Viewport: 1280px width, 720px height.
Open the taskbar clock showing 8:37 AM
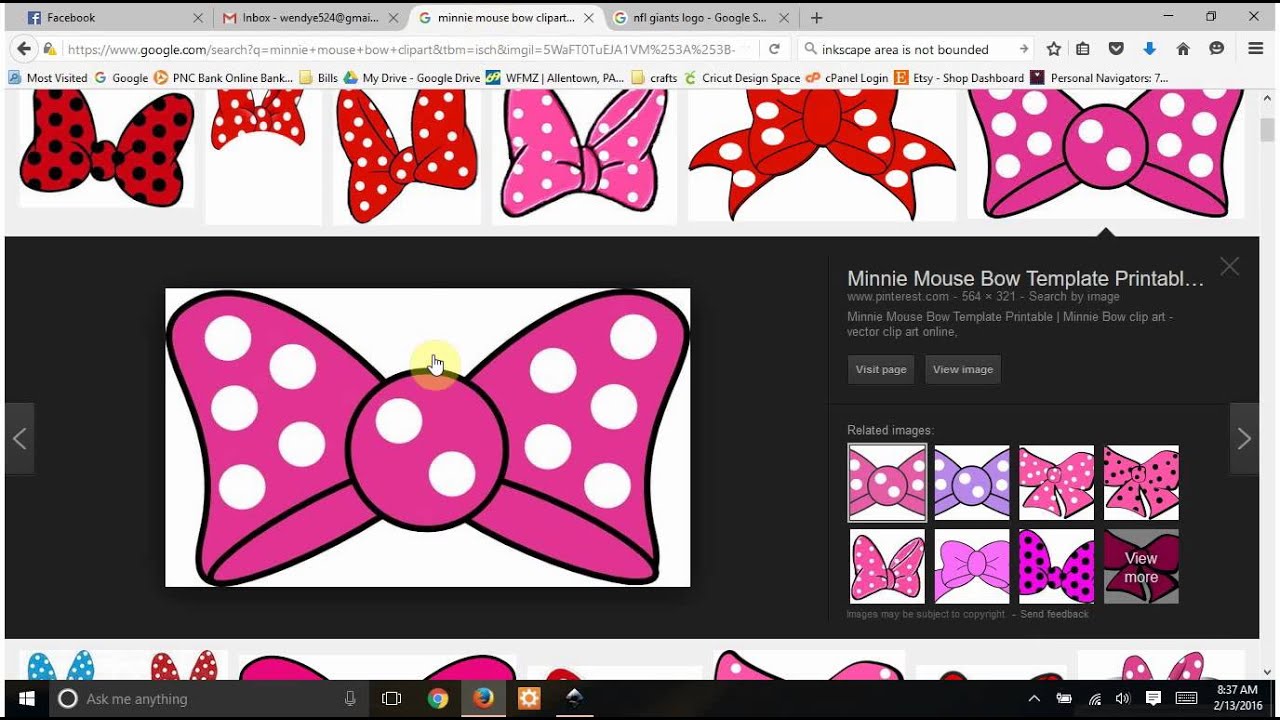coord(1236,698)
